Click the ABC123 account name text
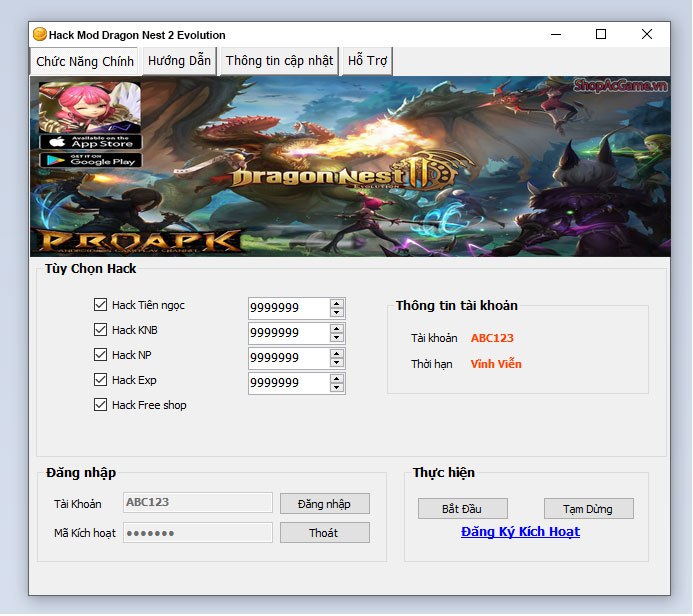Viewport: 693px width, 616px height. pos(492,338)
